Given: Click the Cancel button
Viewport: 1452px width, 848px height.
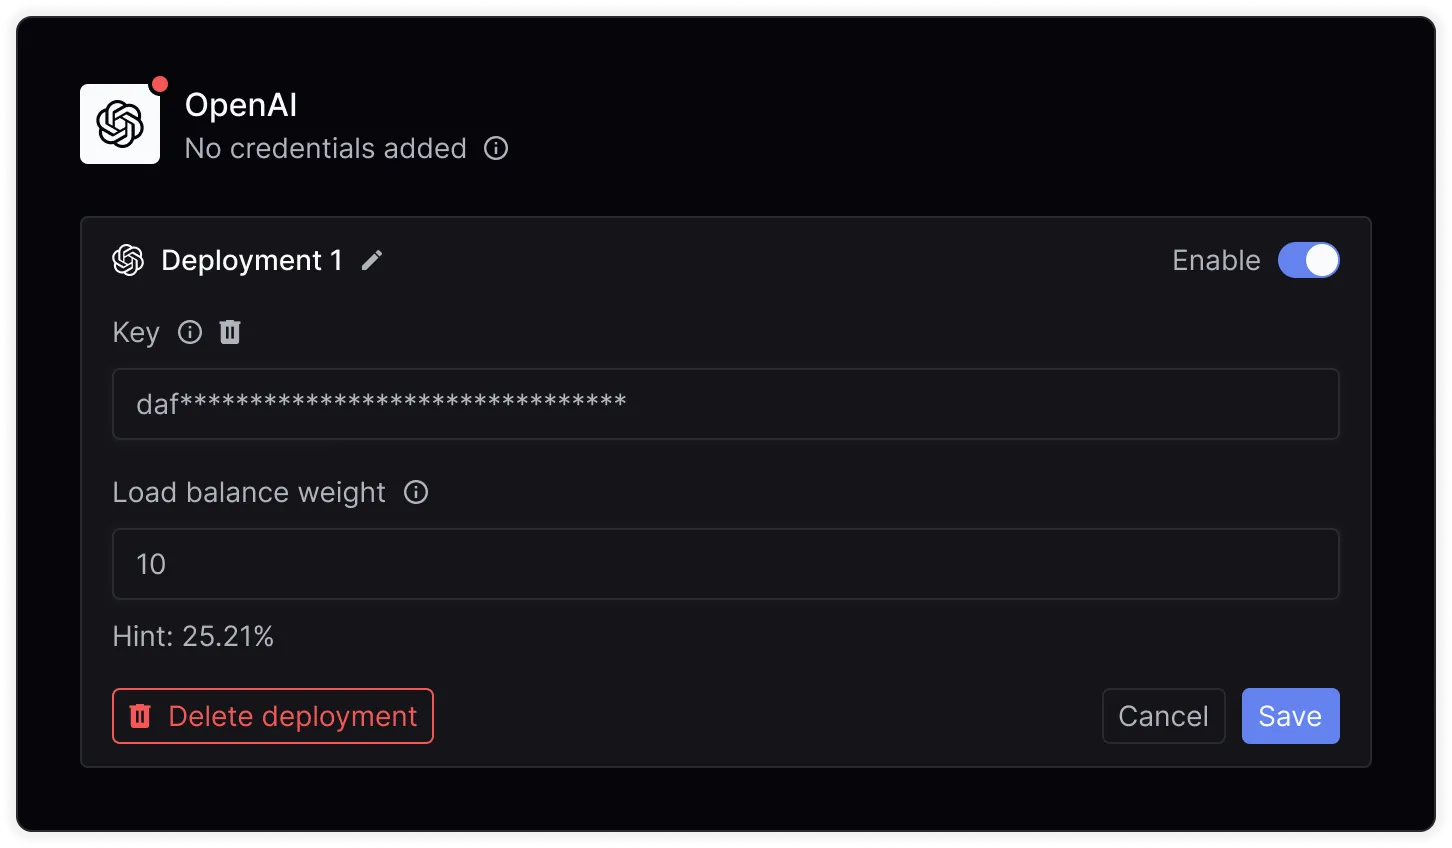Looking at the screenshot, I should (x=1163, y=716).
